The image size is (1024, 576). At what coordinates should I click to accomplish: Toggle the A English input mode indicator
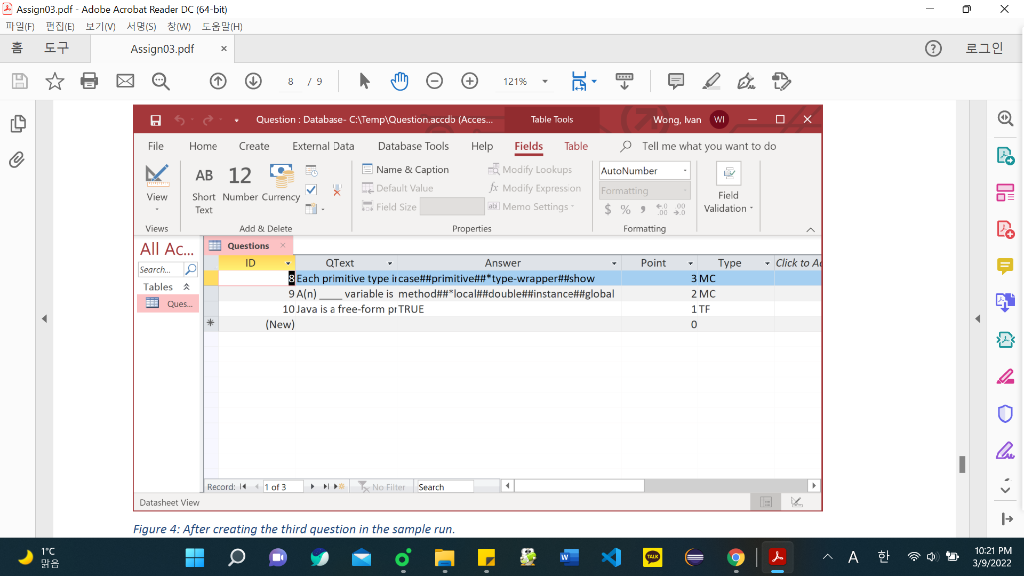853,557
